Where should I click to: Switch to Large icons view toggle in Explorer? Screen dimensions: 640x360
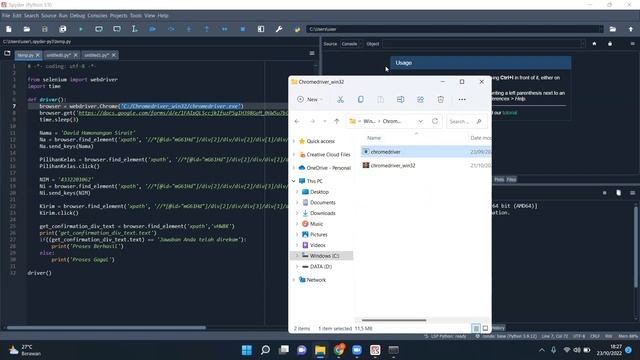tap(485, 328)
